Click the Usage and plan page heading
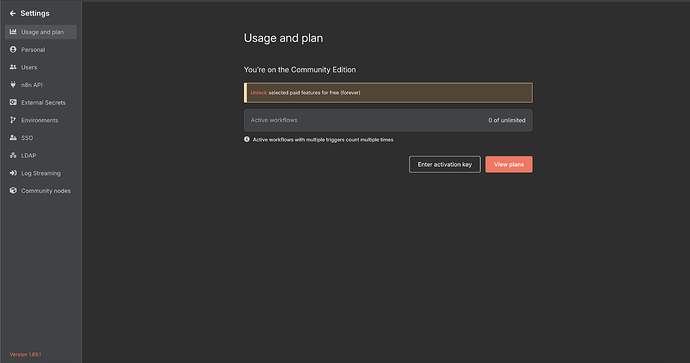Viewport: 690px width, 363px height. coord(283,38)
